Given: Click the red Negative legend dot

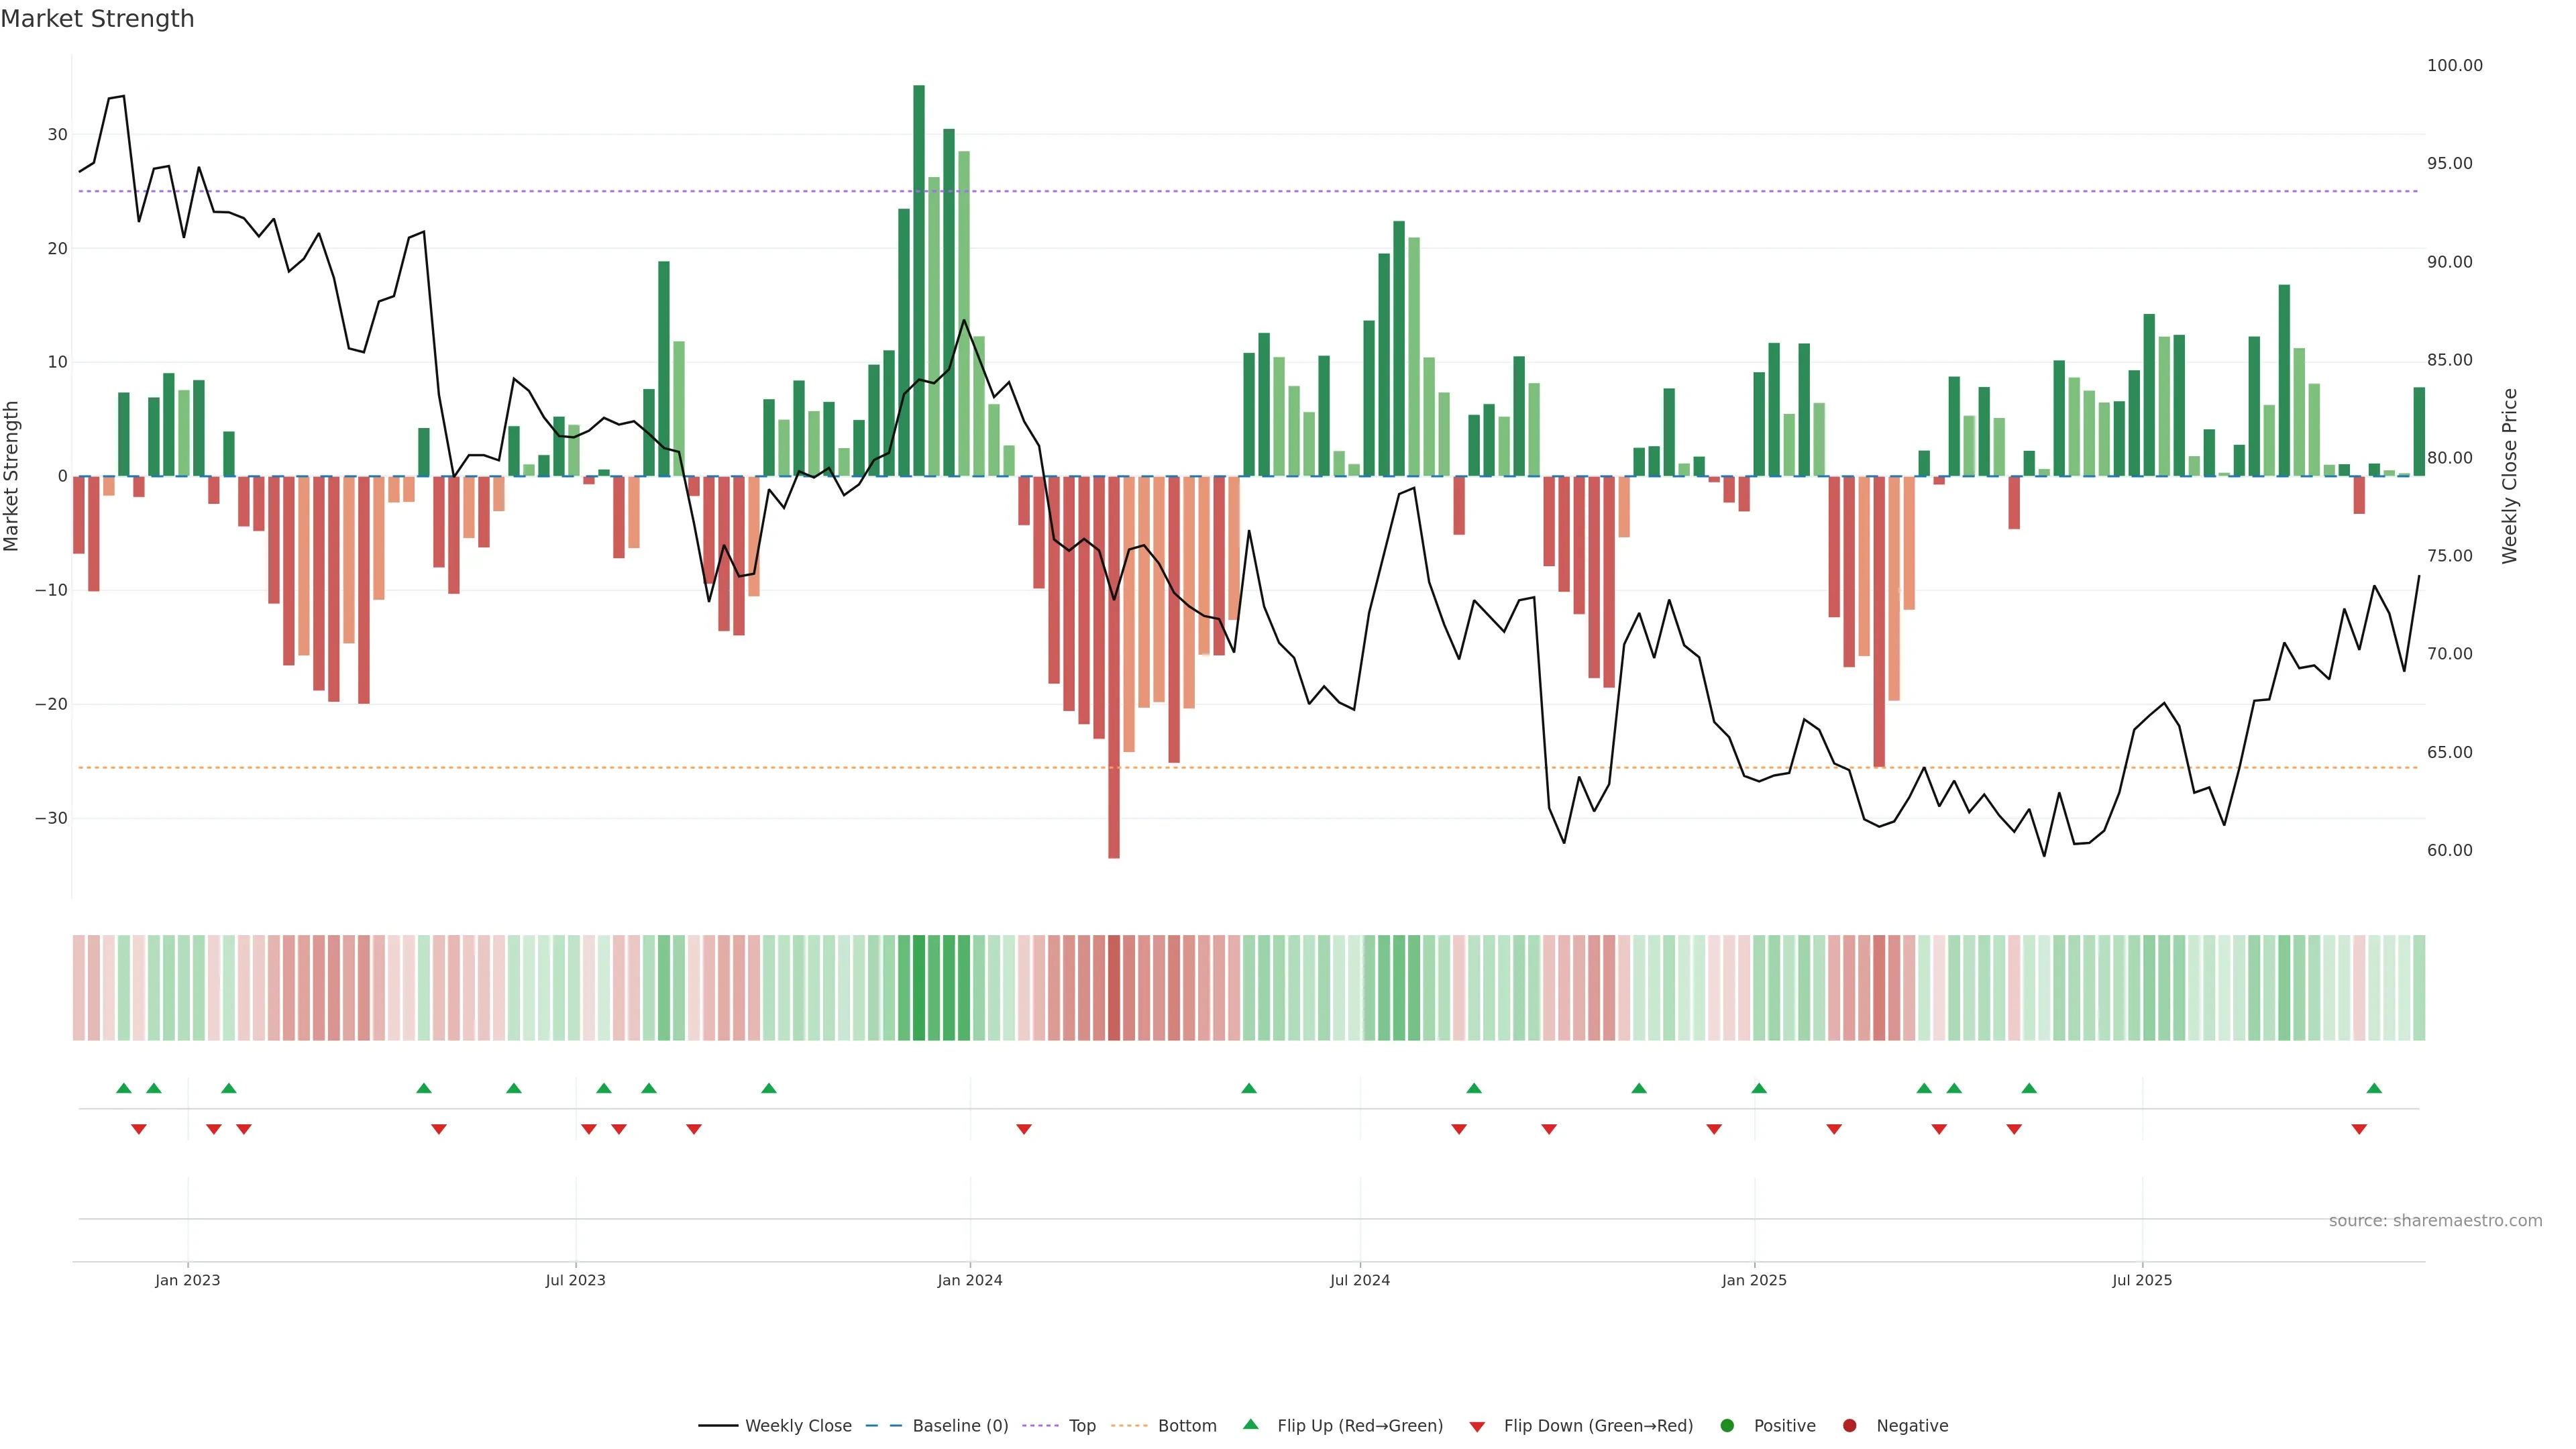Looking at the screenshot, I should coord(1849,1426).
